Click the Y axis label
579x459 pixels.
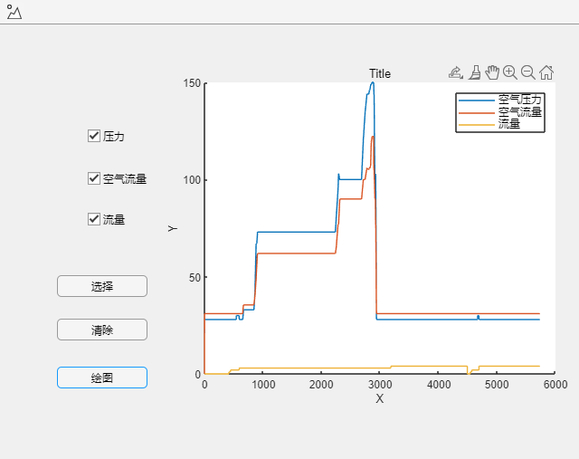click(x=172, y=229)
